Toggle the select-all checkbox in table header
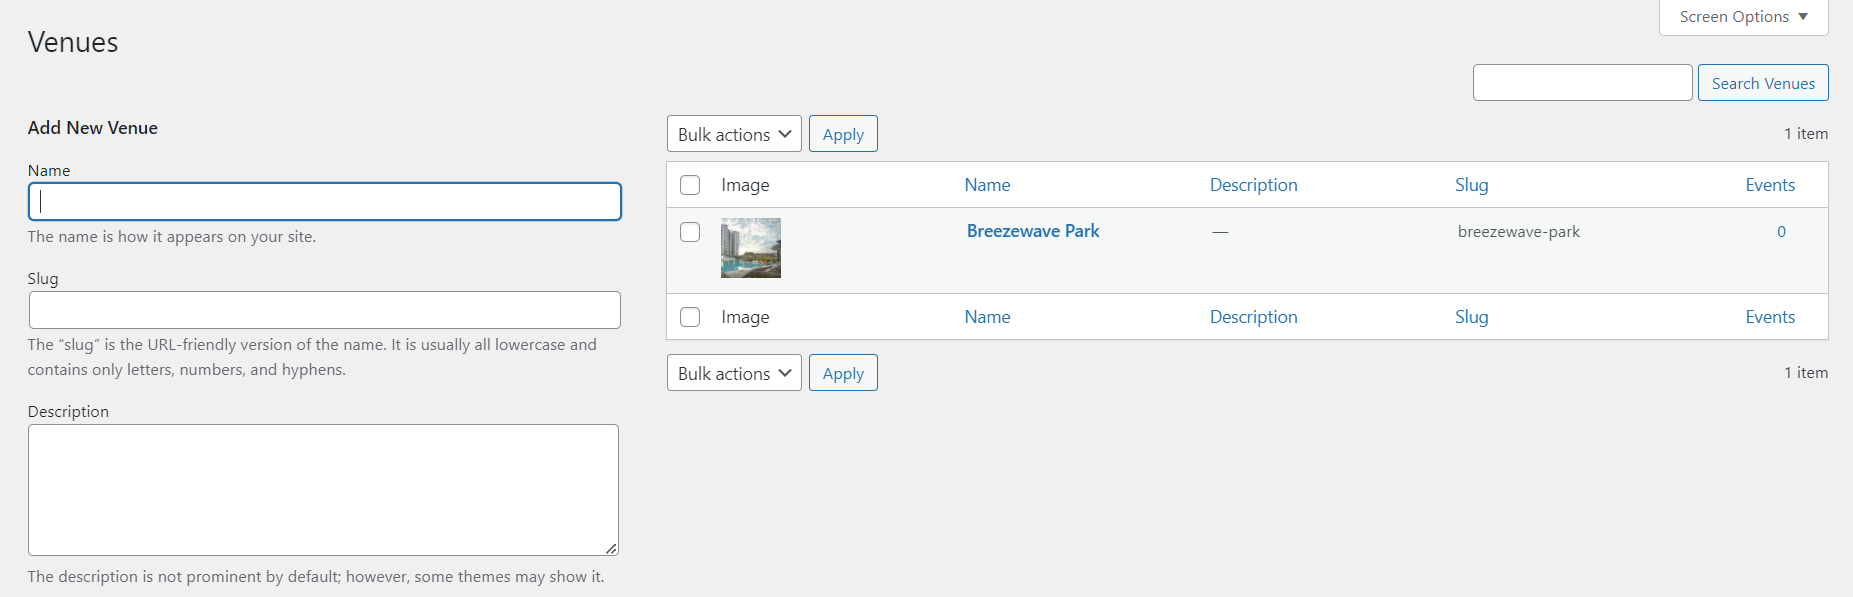Screen dimensions: 1853x597 coord(690,185)
